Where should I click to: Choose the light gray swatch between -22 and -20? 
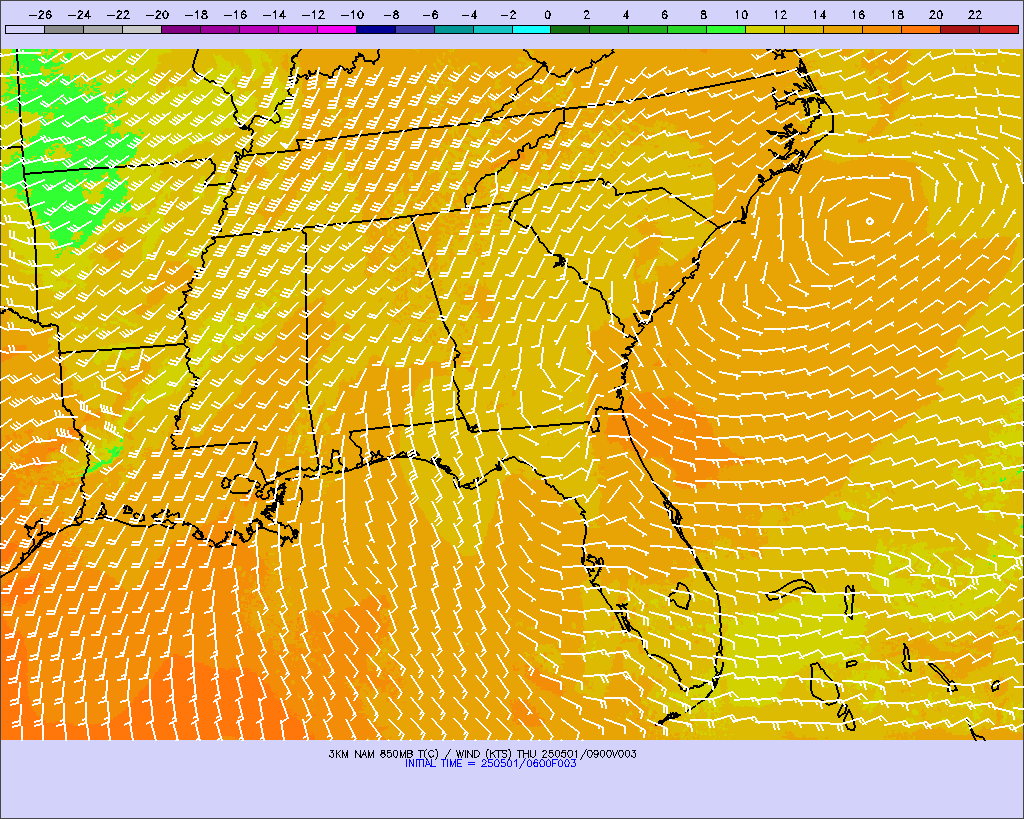point(142,29)
